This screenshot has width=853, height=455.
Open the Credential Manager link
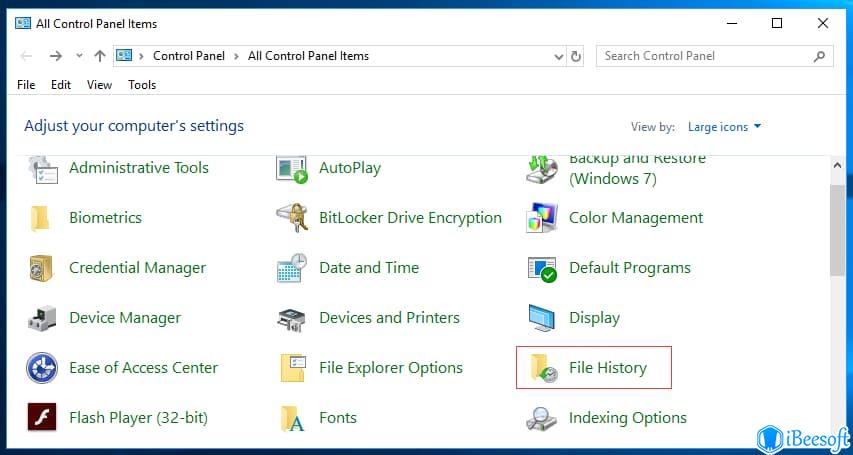click(x=138, y=268)
